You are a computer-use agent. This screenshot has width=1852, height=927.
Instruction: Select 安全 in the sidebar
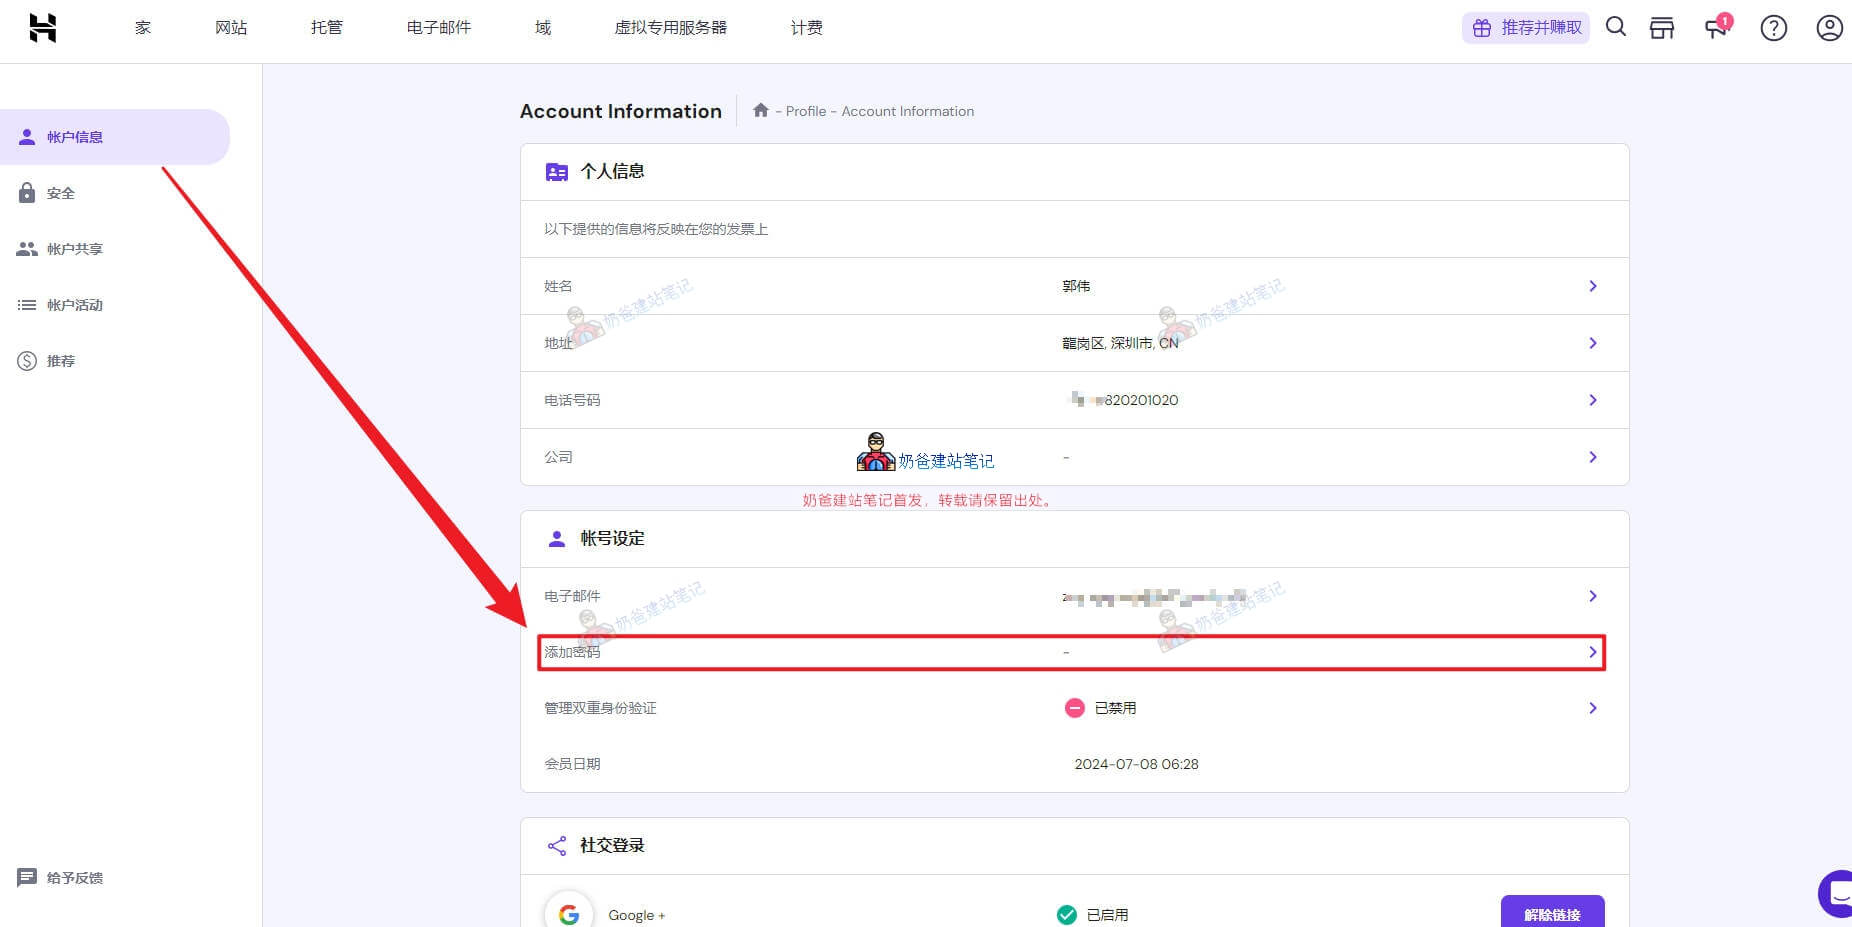pyautogui.click(x=61, y=193)
